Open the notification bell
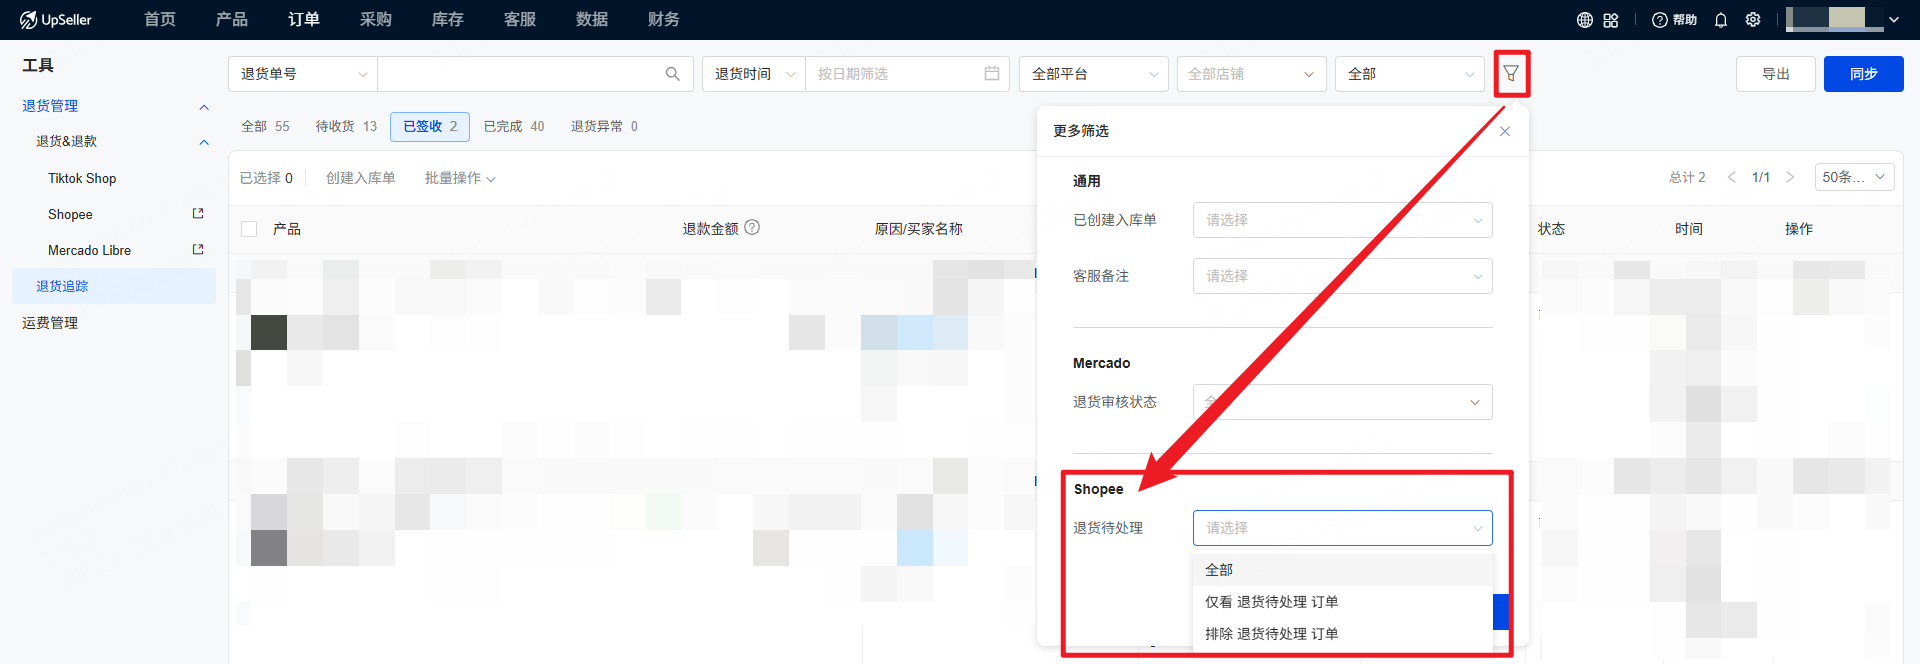Viewport: 1920px width, 664px height. 1721,20
